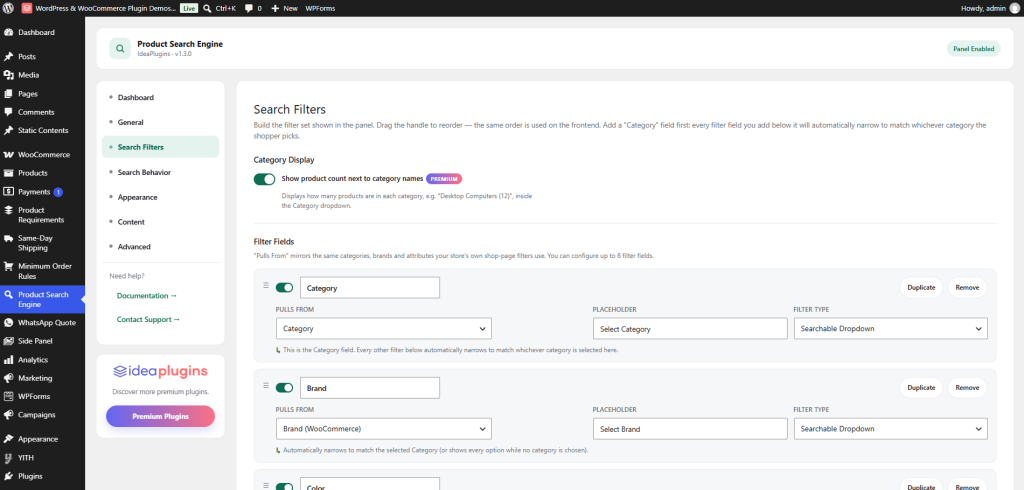Open Pulls From dropdown showing Brand (WooCommerce)
Image resolution: width=1024 pixels, height=490 pixels.
(384, 429)
